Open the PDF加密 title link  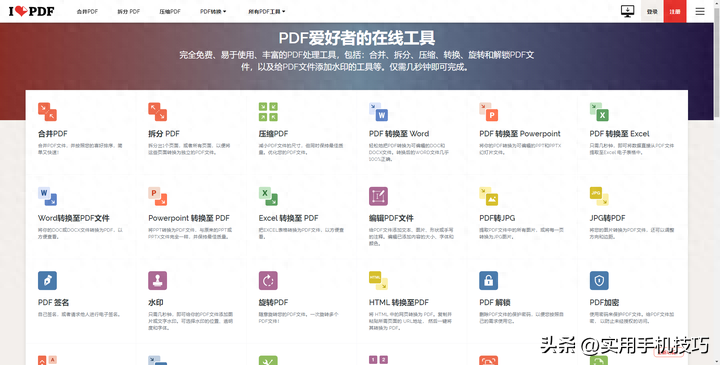(x=604, y=303)
